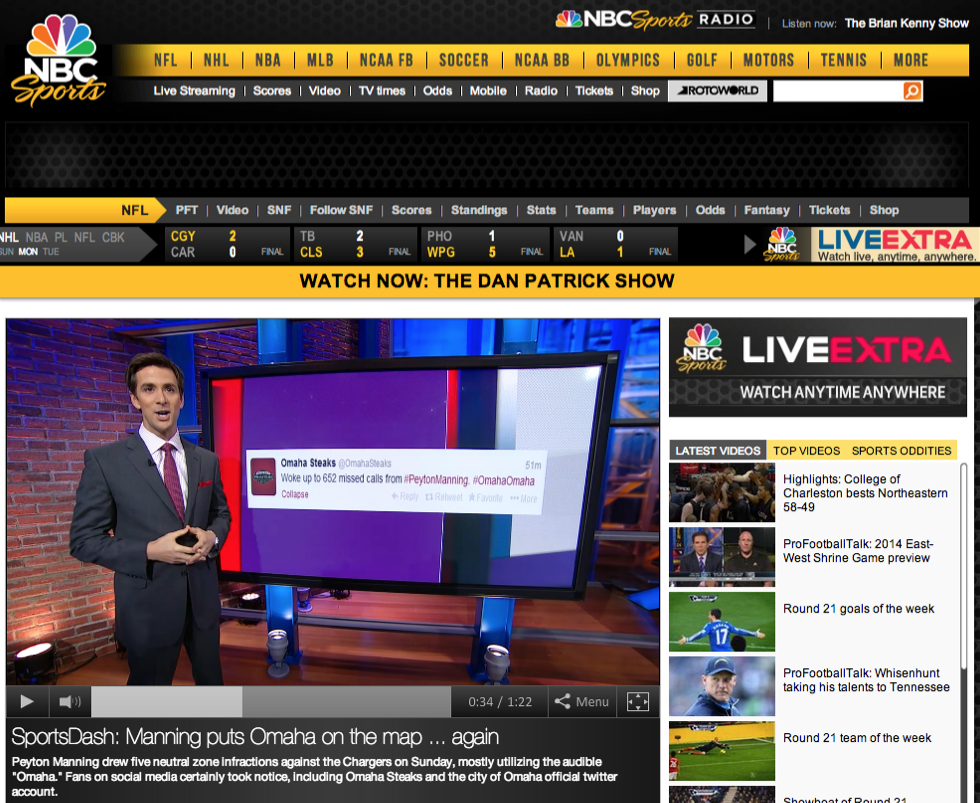
Task: Open Round 21 team of the week thumbnail
Action: coord(722,751)
